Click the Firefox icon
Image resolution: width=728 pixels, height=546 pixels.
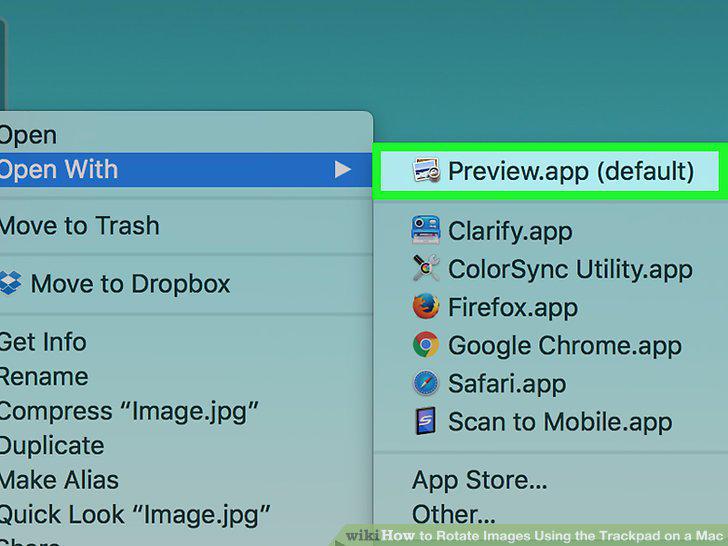click(426, 306)
